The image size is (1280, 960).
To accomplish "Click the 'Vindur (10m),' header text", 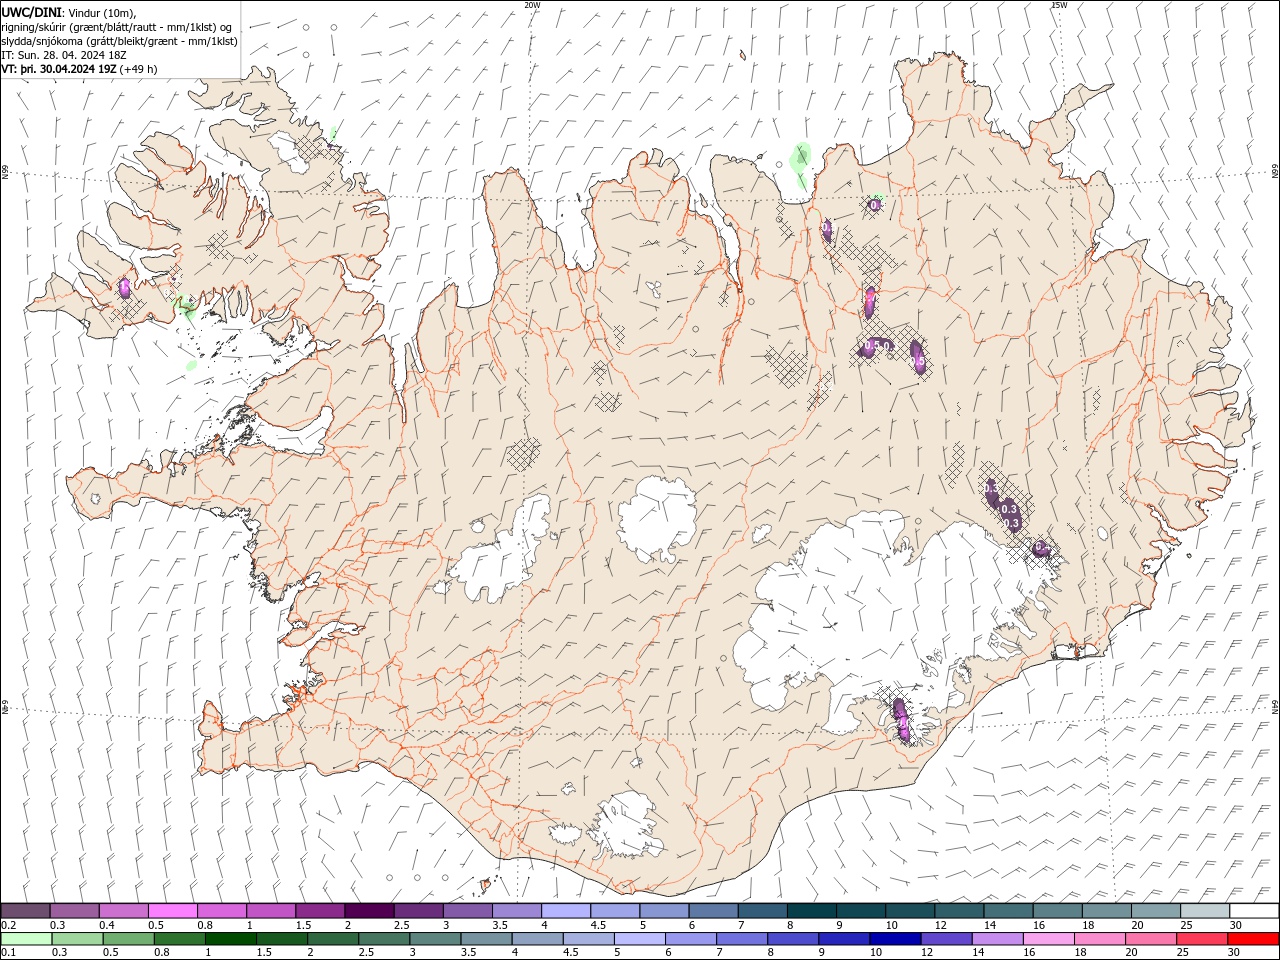I will tap(103, 12).
